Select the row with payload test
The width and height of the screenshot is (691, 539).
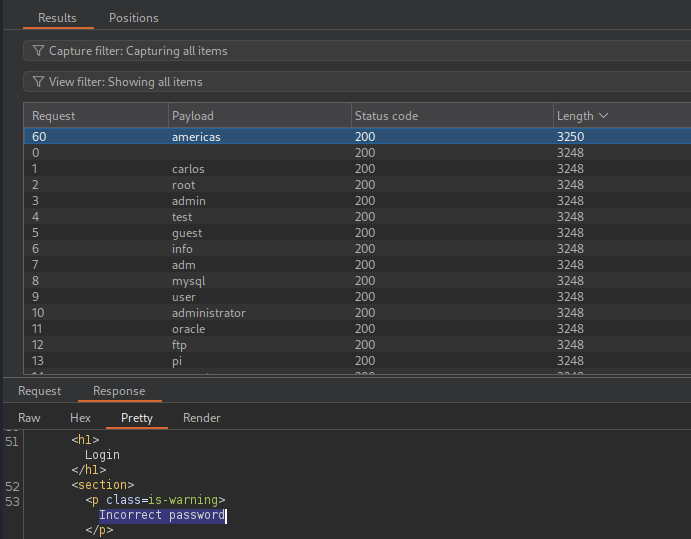pos(357,217)
